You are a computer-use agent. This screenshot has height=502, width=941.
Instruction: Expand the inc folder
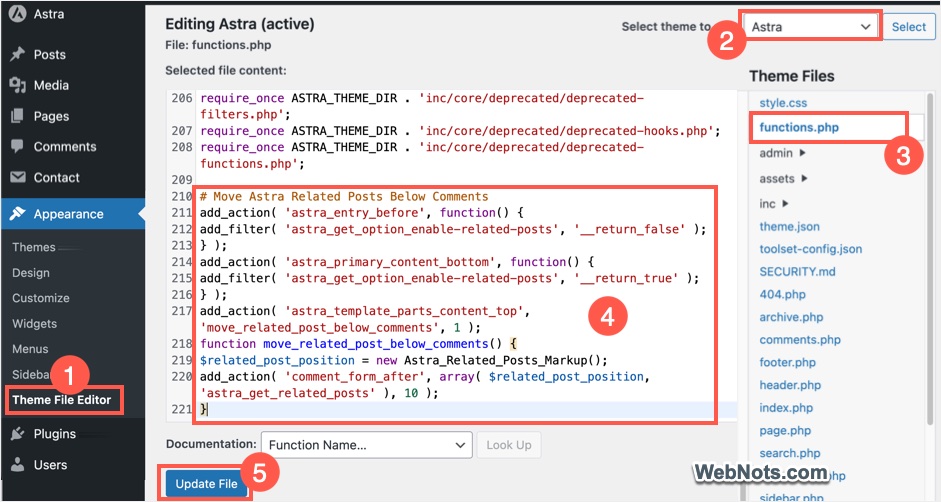tap(774, 204)
